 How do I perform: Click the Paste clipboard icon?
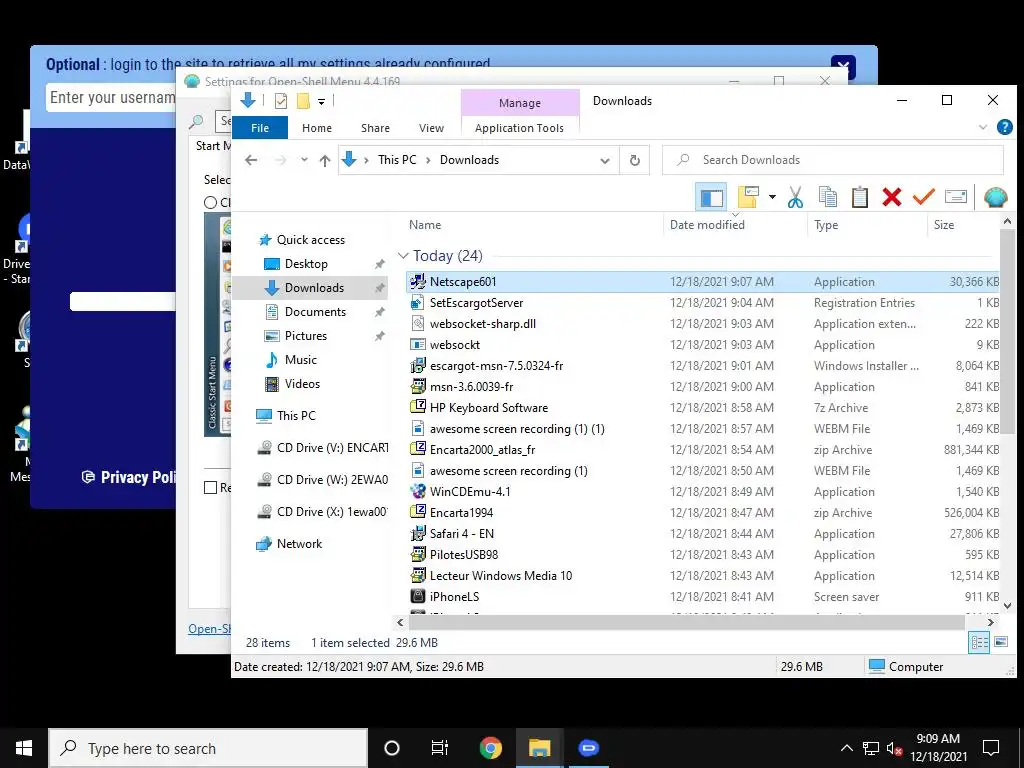pos(860,197)
